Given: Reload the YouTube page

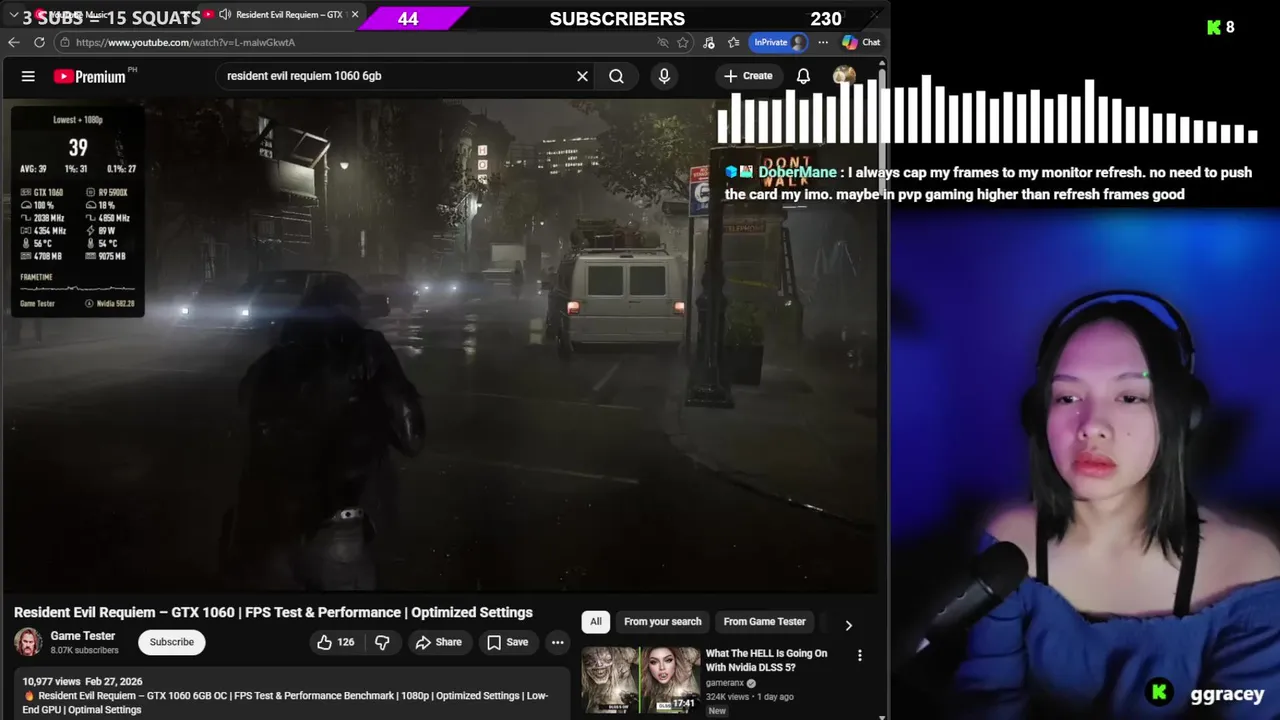Looking at the screenshot, I should pos(39,42).
